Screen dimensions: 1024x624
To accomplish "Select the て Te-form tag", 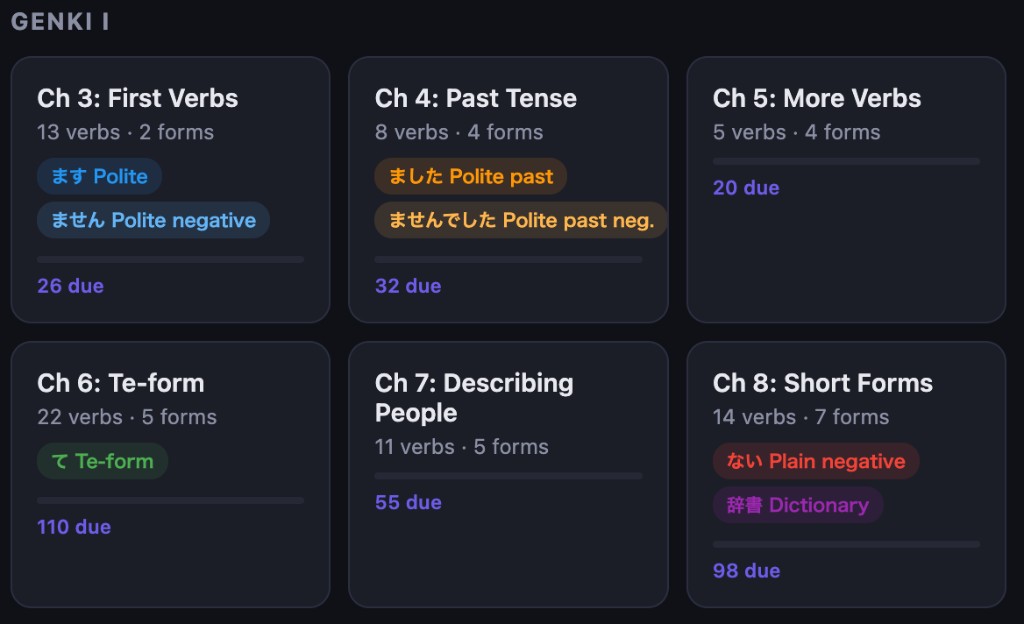I will point(102,461).
